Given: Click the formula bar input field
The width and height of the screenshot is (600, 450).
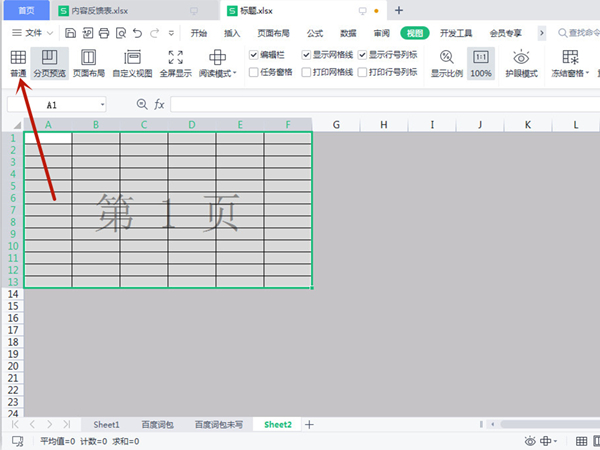Looking at the screenshot, I should [380, 104].
